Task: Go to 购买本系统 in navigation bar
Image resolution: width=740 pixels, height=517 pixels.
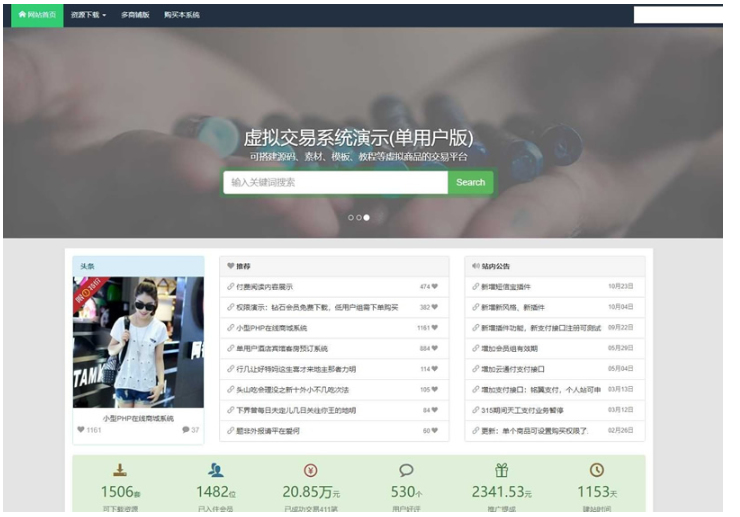Action: point(181,15)
